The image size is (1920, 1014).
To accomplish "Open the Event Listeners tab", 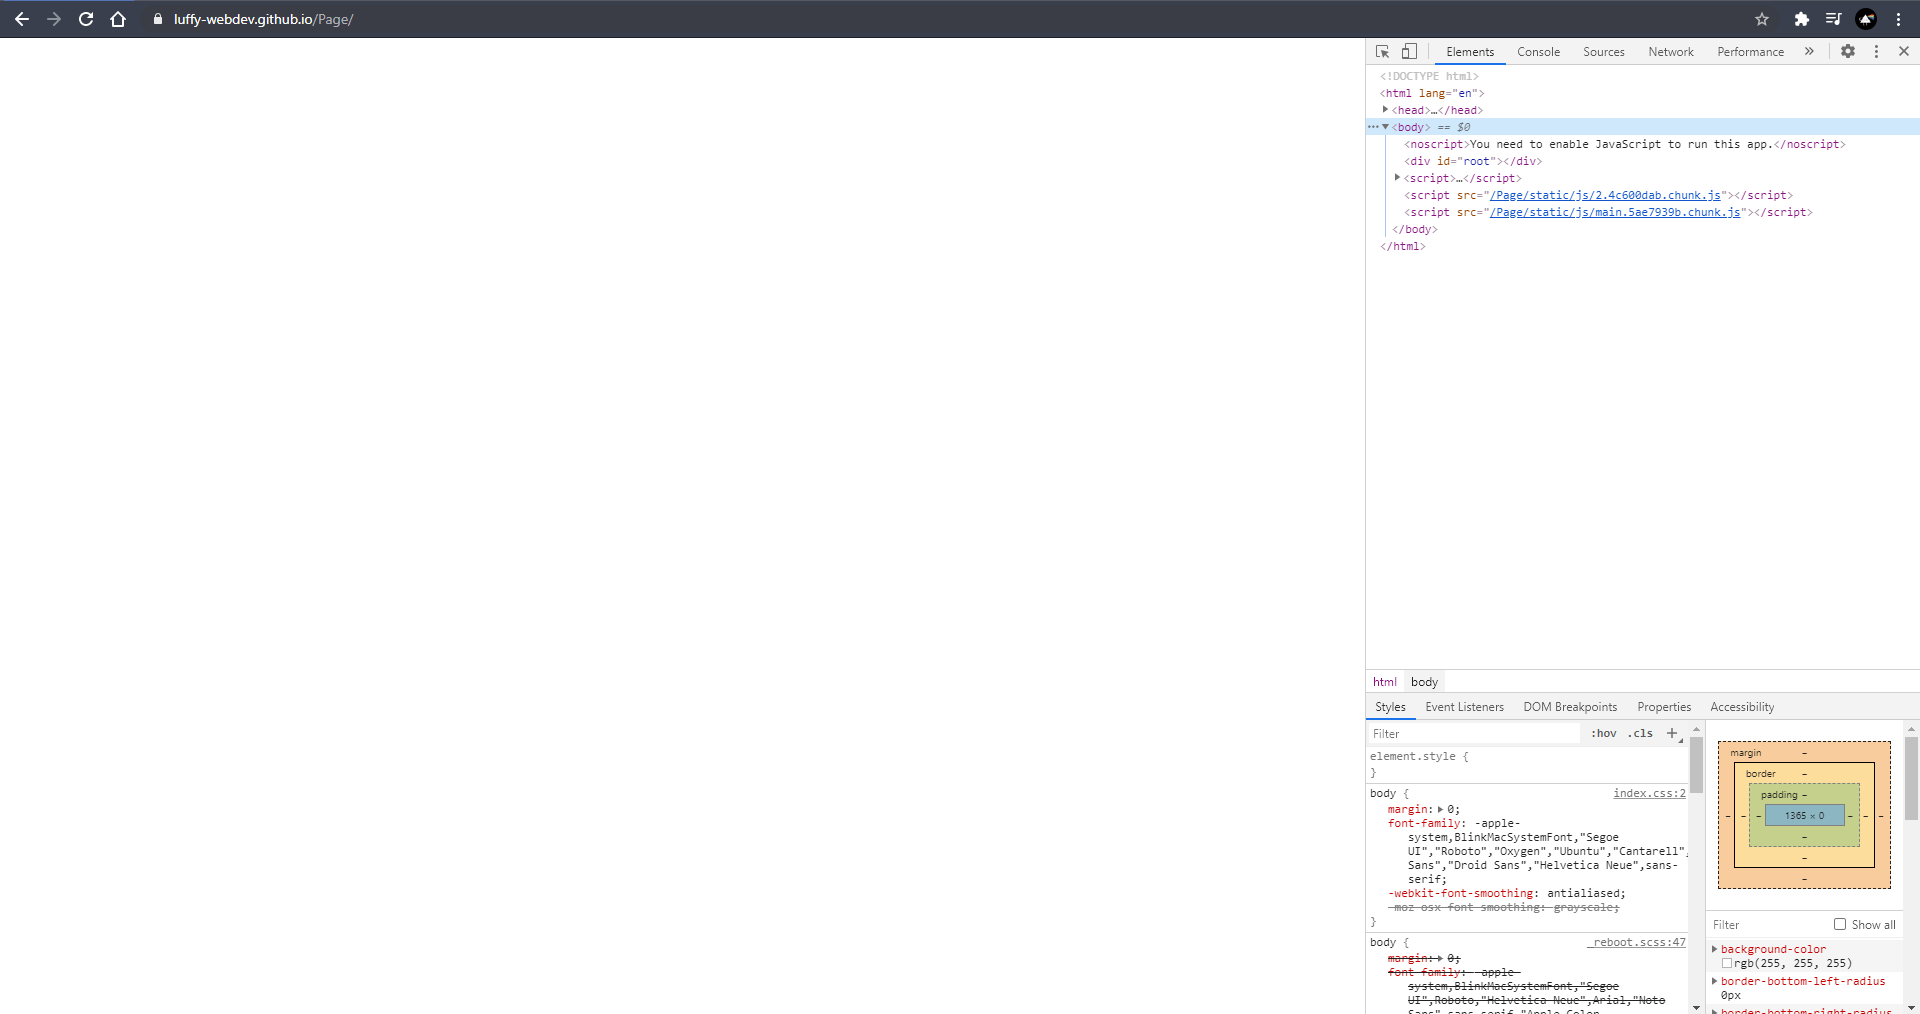I will (1464, 707).
